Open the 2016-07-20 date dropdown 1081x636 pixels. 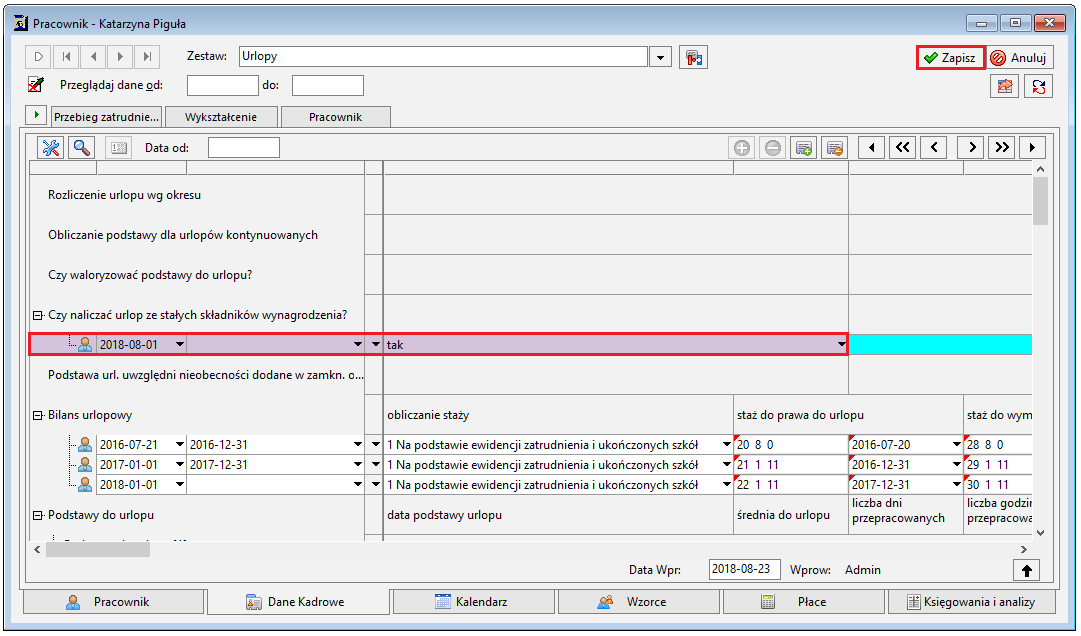coord(956,444)
